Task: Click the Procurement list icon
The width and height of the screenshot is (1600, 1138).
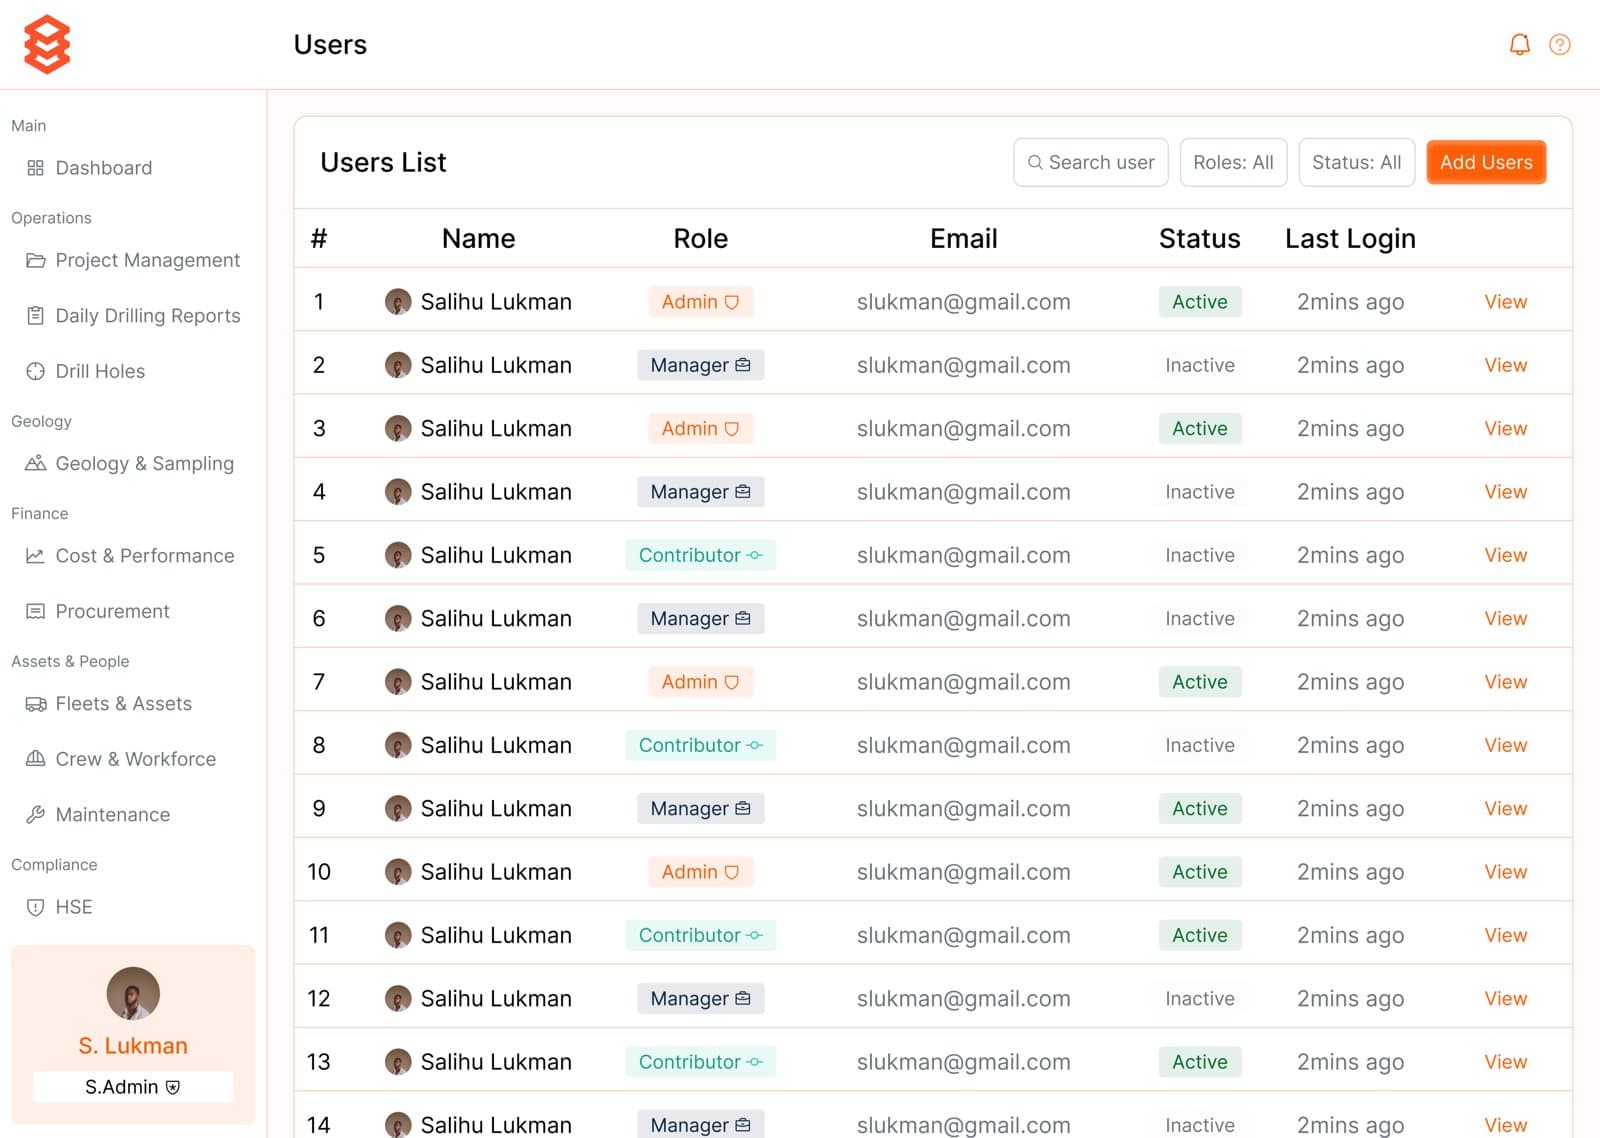Action: 35,611
